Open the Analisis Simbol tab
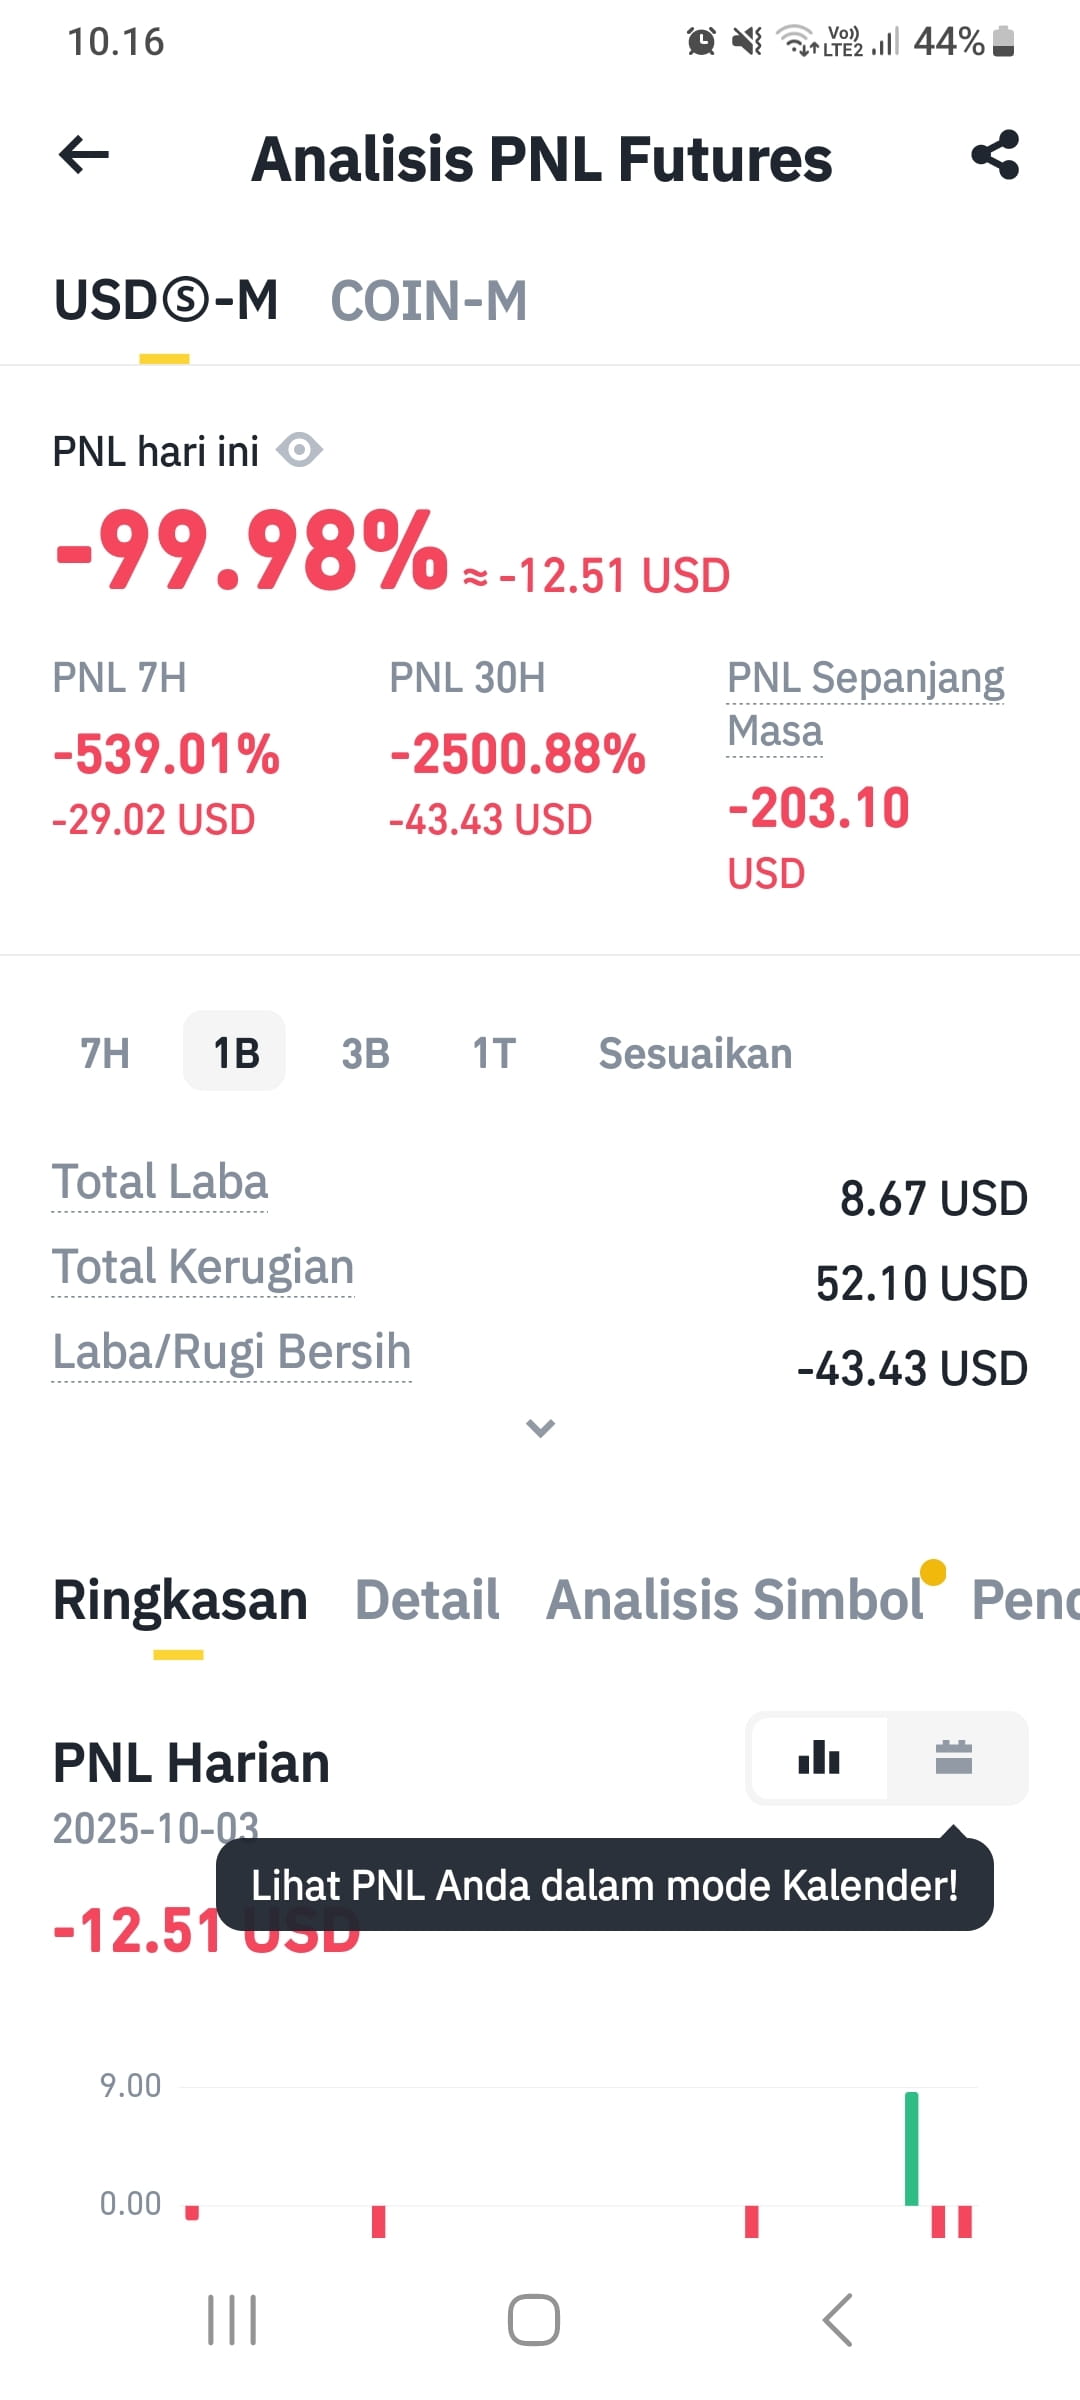The width and height of the screenshot is (1080, 2400). (734, 1600)
